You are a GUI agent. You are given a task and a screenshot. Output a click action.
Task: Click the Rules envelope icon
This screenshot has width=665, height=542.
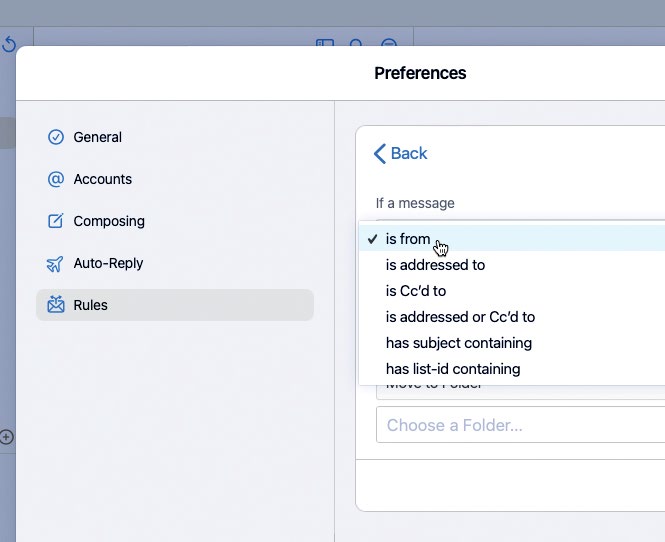click(x=56, y=305)
